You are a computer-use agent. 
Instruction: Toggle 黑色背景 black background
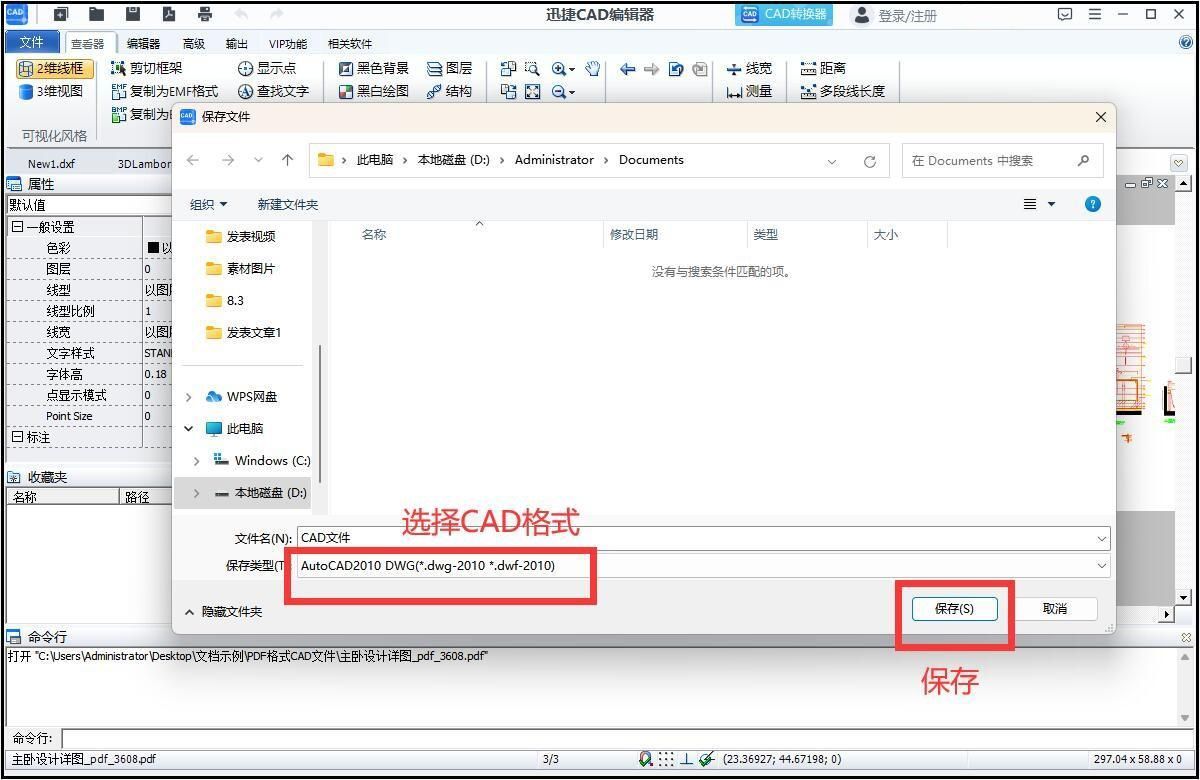coord(374,68)
